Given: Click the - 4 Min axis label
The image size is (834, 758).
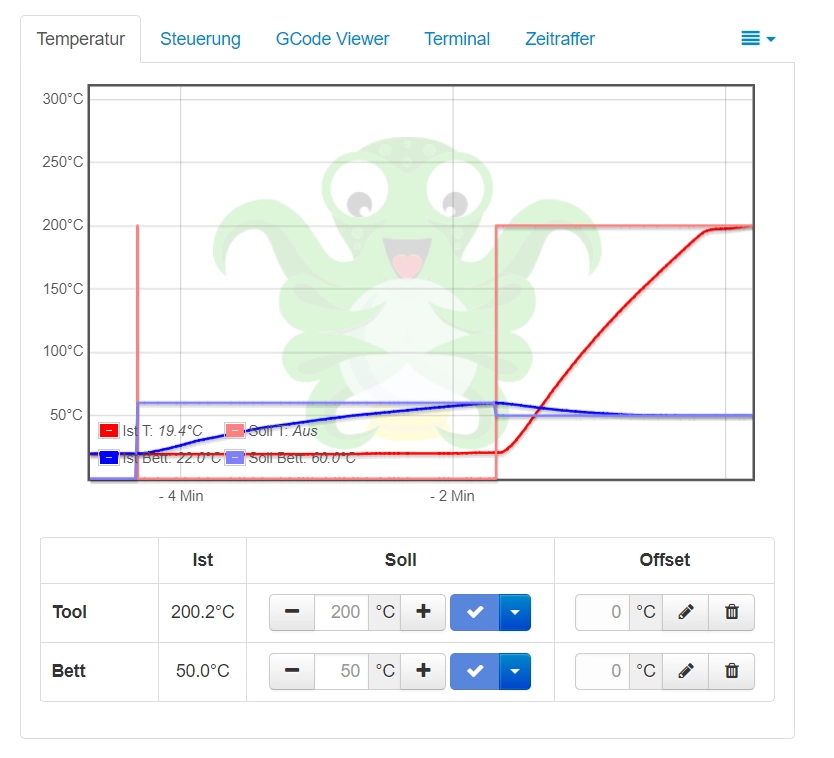Looking at the screenshot, I should click(181, 496).
